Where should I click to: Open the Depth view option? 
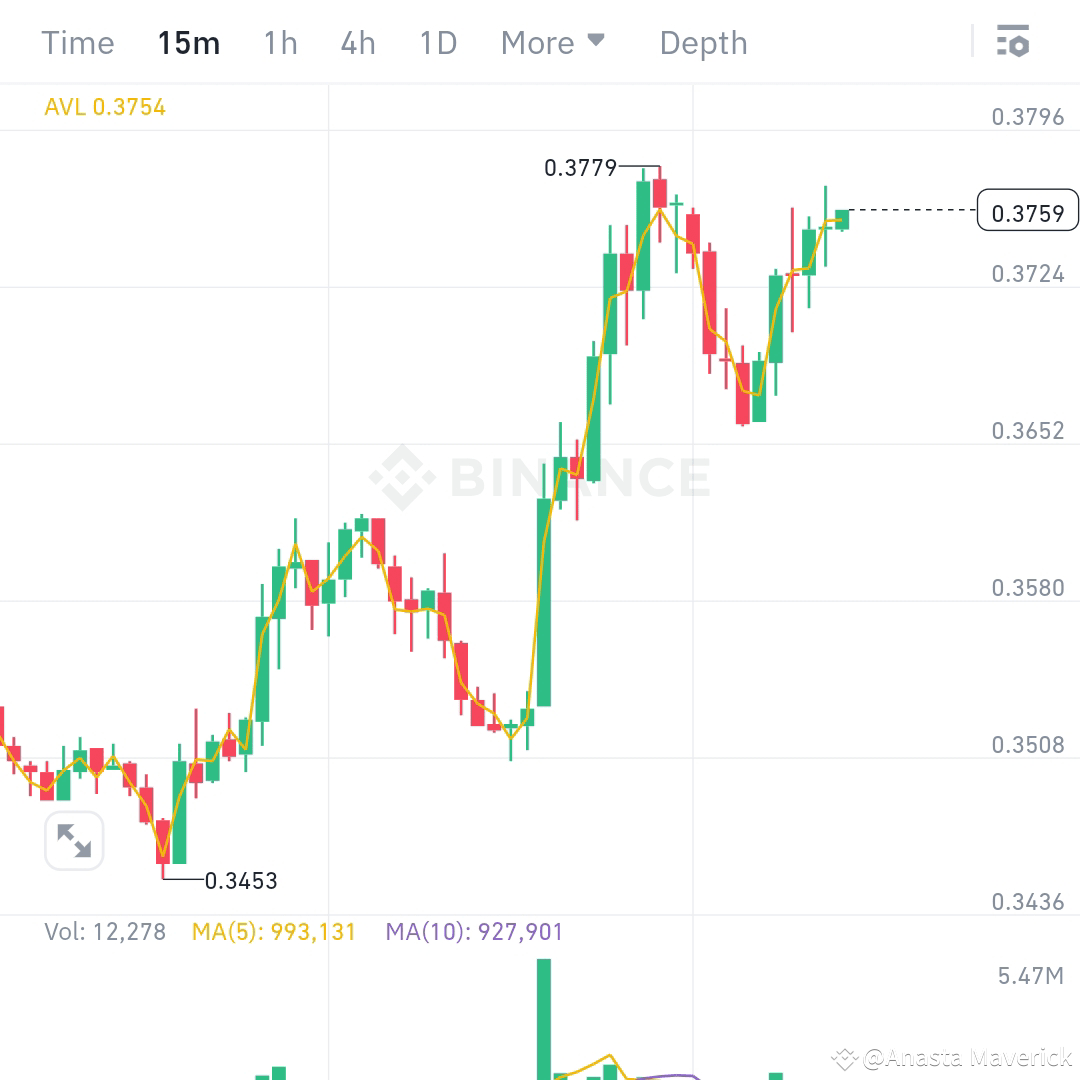coord(703,42)
